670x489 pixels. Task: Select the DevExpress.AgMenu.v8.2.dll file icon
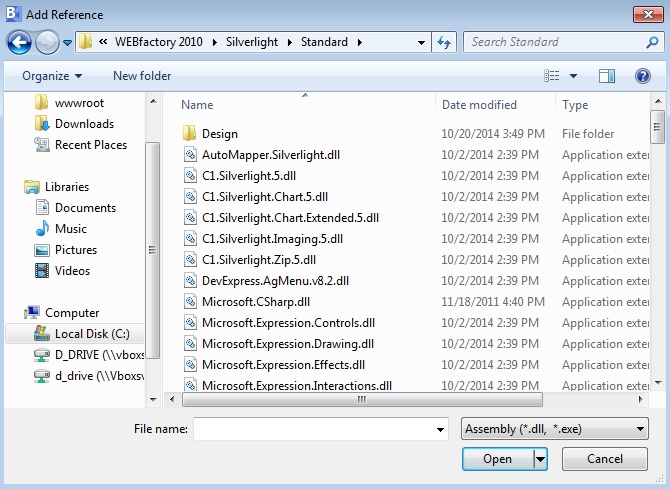(190, 280)
